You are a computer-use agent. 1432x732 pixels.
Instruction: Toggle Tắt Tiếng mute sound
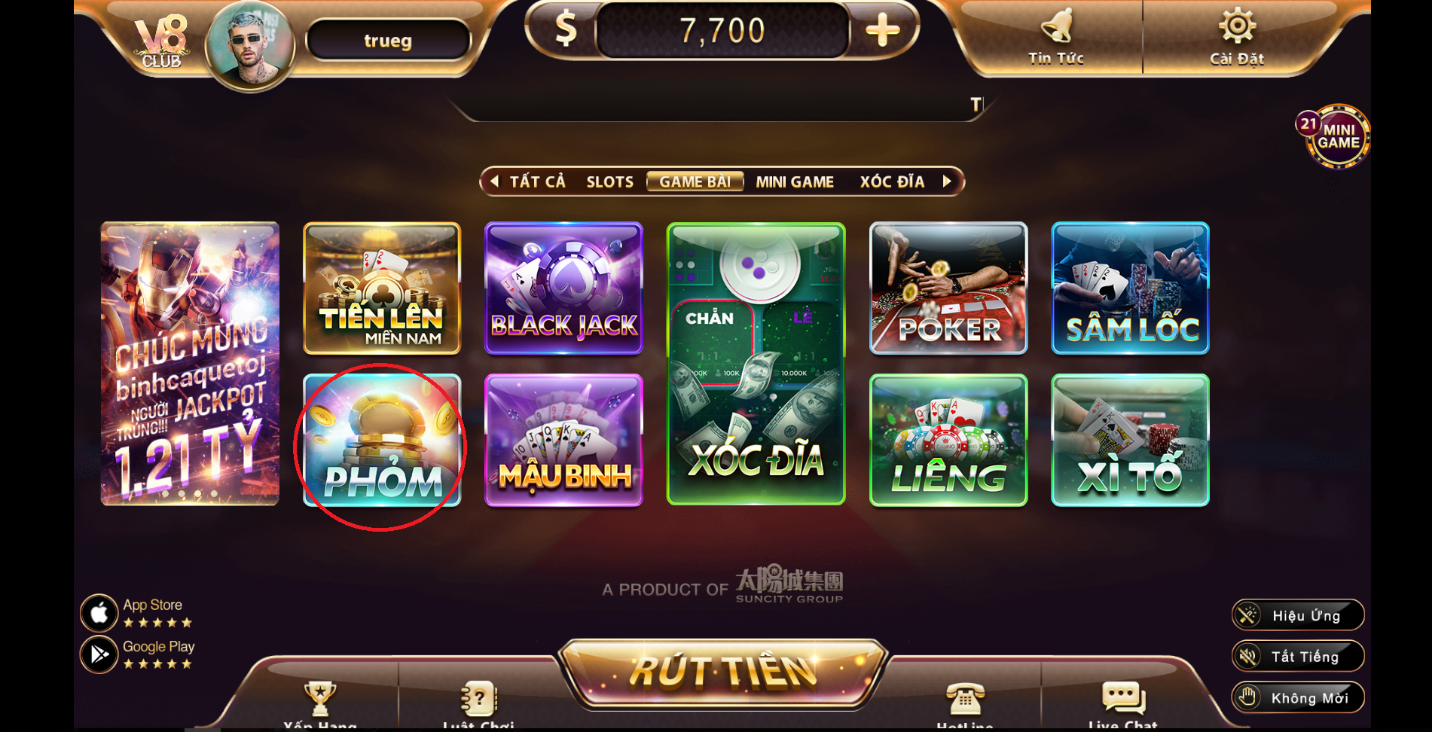(1298, 656)
